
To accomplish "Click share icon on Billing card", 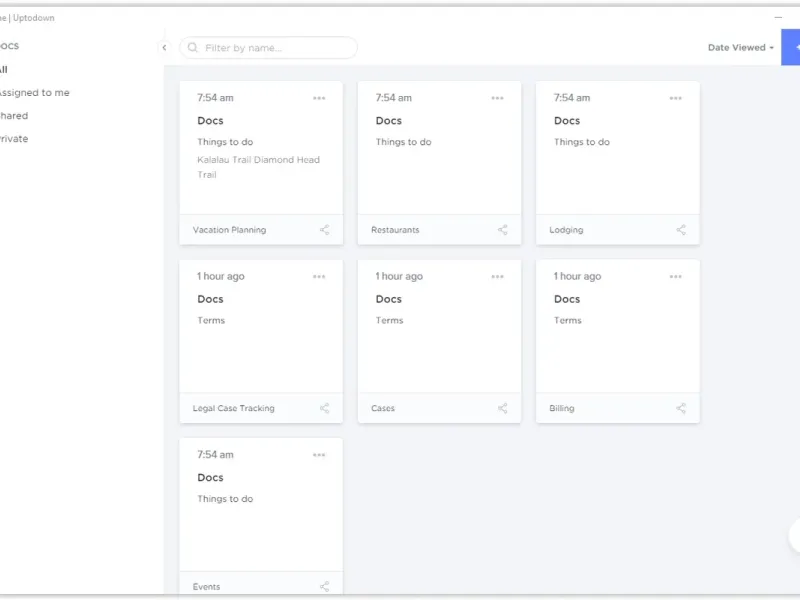I will click(x=681, y=408).
